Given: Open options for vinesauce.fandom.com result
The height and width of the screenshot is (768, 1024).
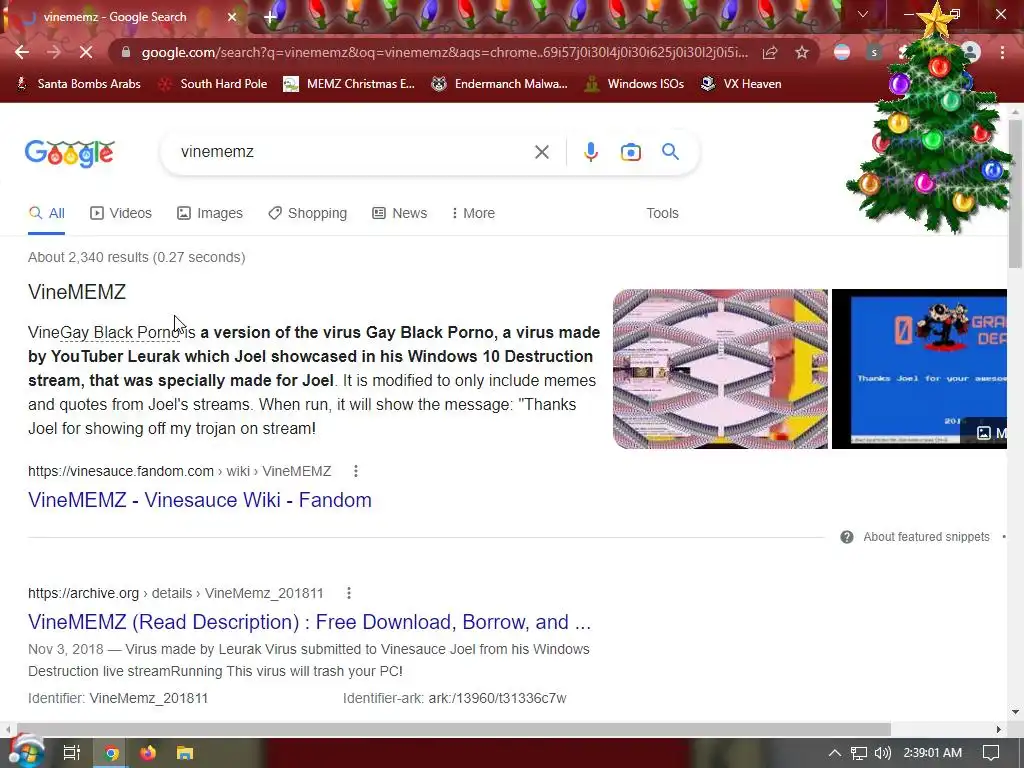Looking at the screenshot, I should click(355, 471).
